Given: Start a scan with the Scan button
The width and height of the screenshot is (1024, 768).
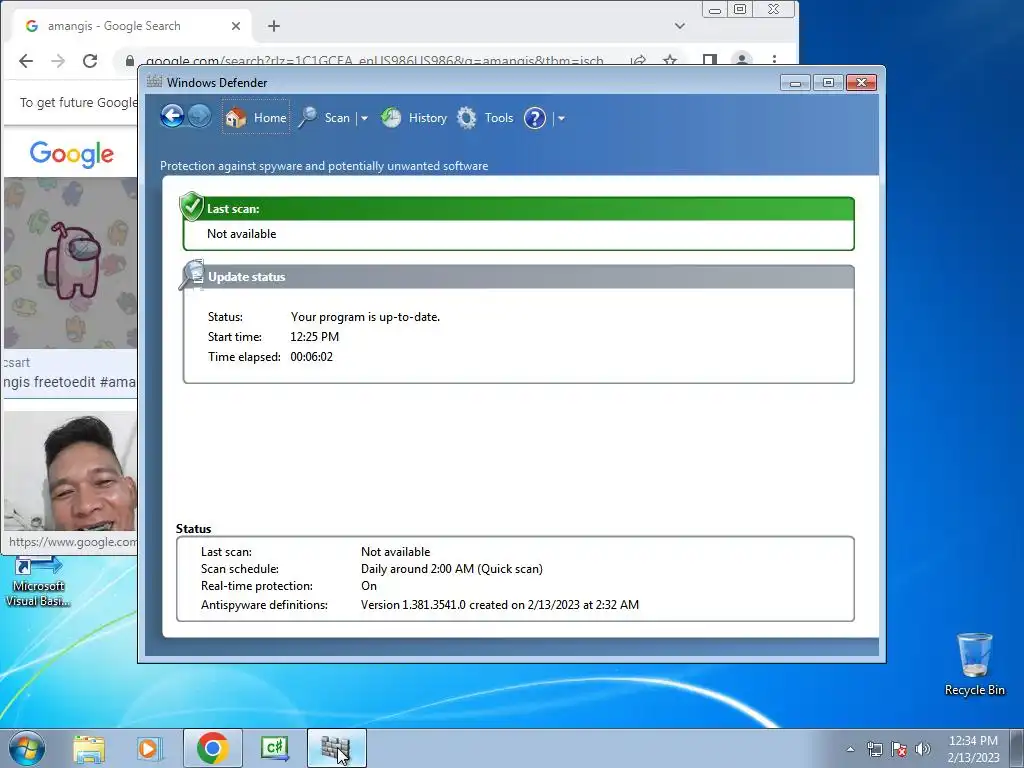Looking at the screenshot, I should (x=325, y=118).
